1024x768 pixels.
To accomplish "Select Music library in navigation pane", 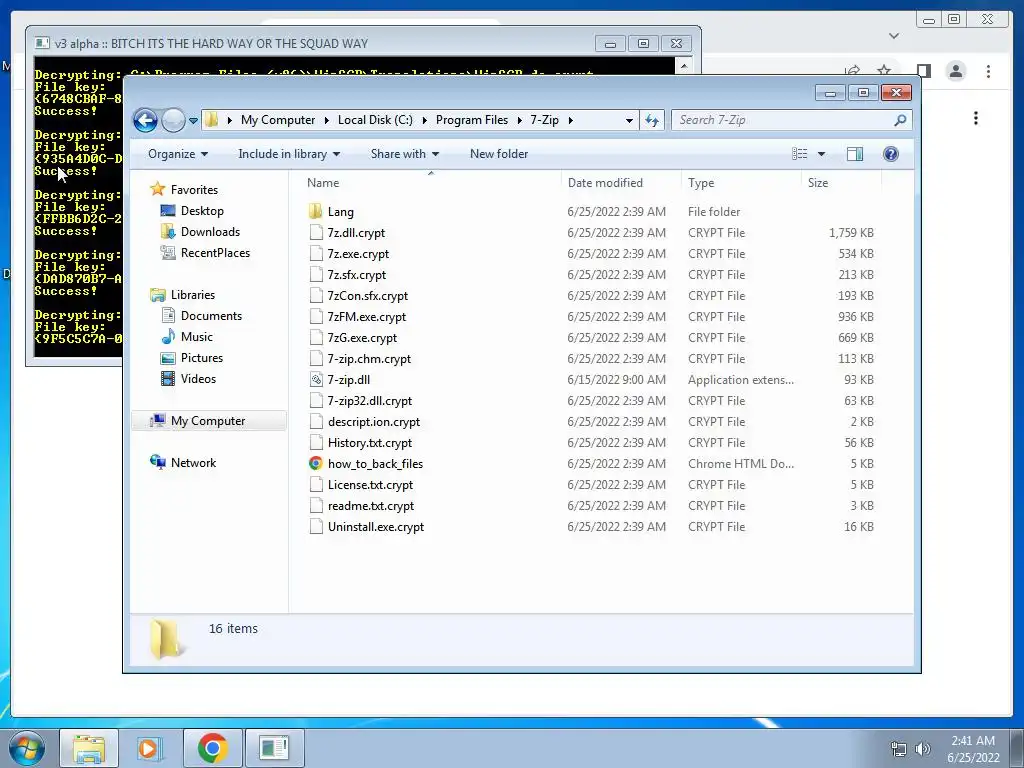I will (x=197, y=337).
